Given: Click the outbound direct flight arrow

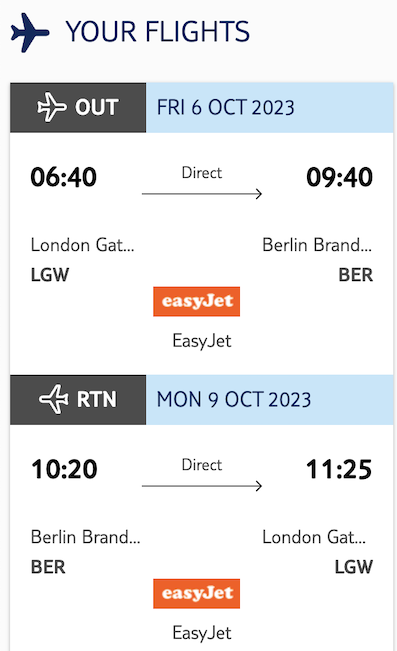Looking at the screenshot, I should pyautogui.click(x=202, y=193).
